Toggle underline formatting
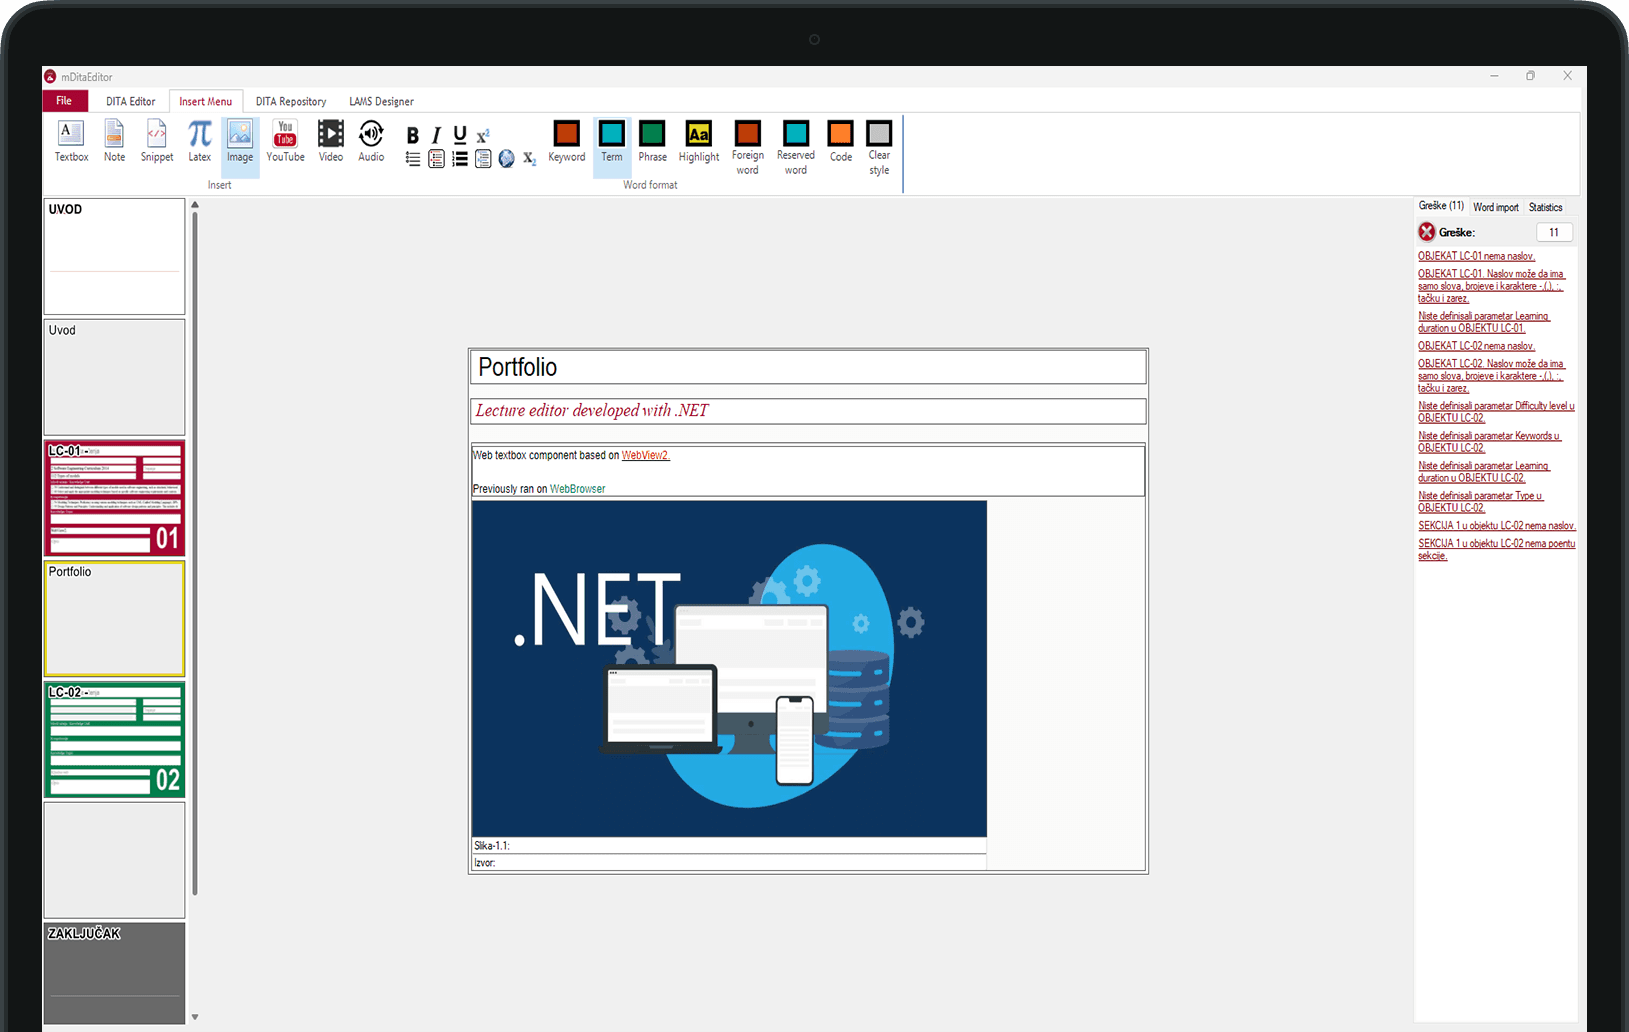This screenshot has width=1629, height=1032. coord(459,133)
